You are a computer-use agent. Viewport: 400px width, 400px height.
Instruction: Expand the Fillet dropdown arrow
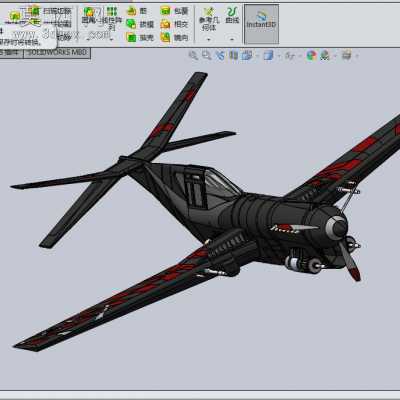pyautogui.click(x=89, y=39)
